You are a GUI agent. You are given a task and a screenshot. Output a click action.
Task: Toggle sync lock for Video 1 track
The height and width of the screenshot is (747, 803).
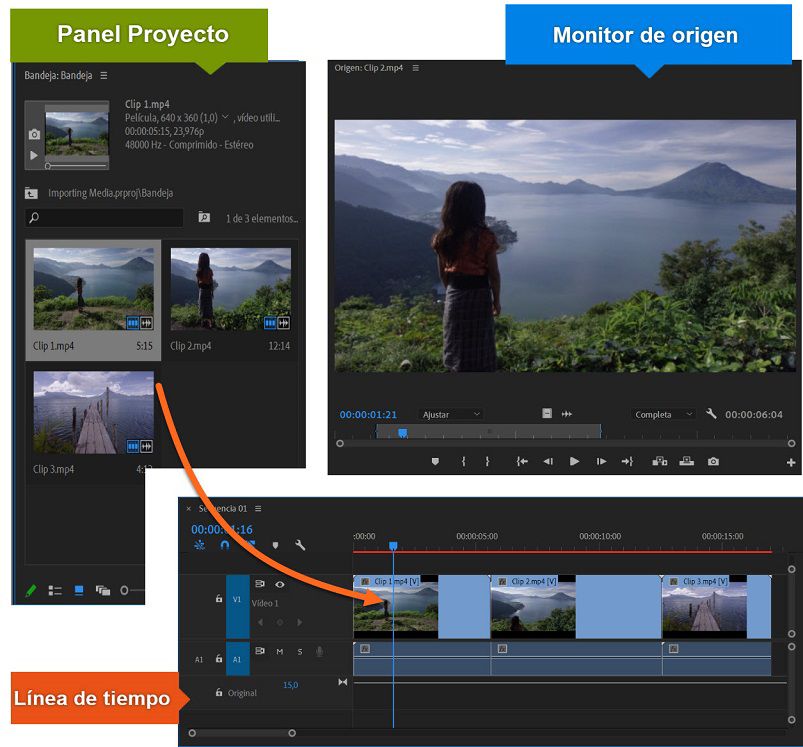tap(260, 584)
